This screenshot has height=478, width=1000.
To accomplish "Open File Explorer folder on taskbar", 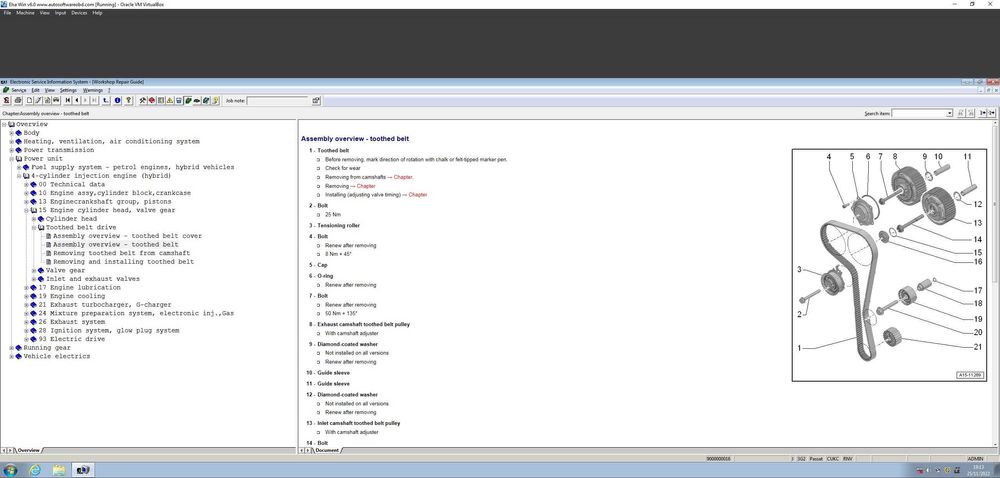I will (x=59, y=470).
